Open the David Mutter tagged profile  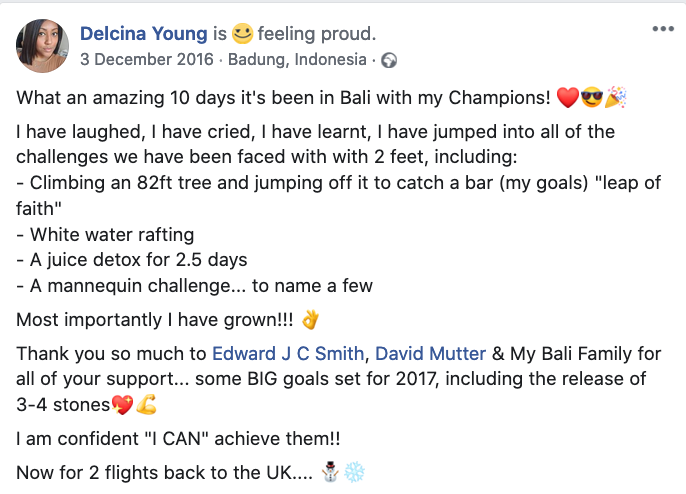point(430,353)
